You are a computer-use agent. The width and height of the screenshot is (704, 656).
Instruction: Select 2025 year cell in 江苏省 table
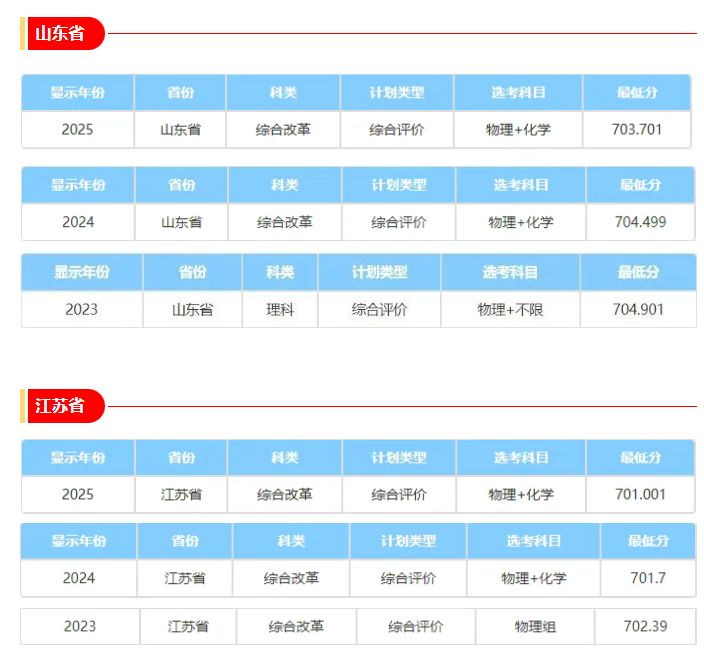78,494
